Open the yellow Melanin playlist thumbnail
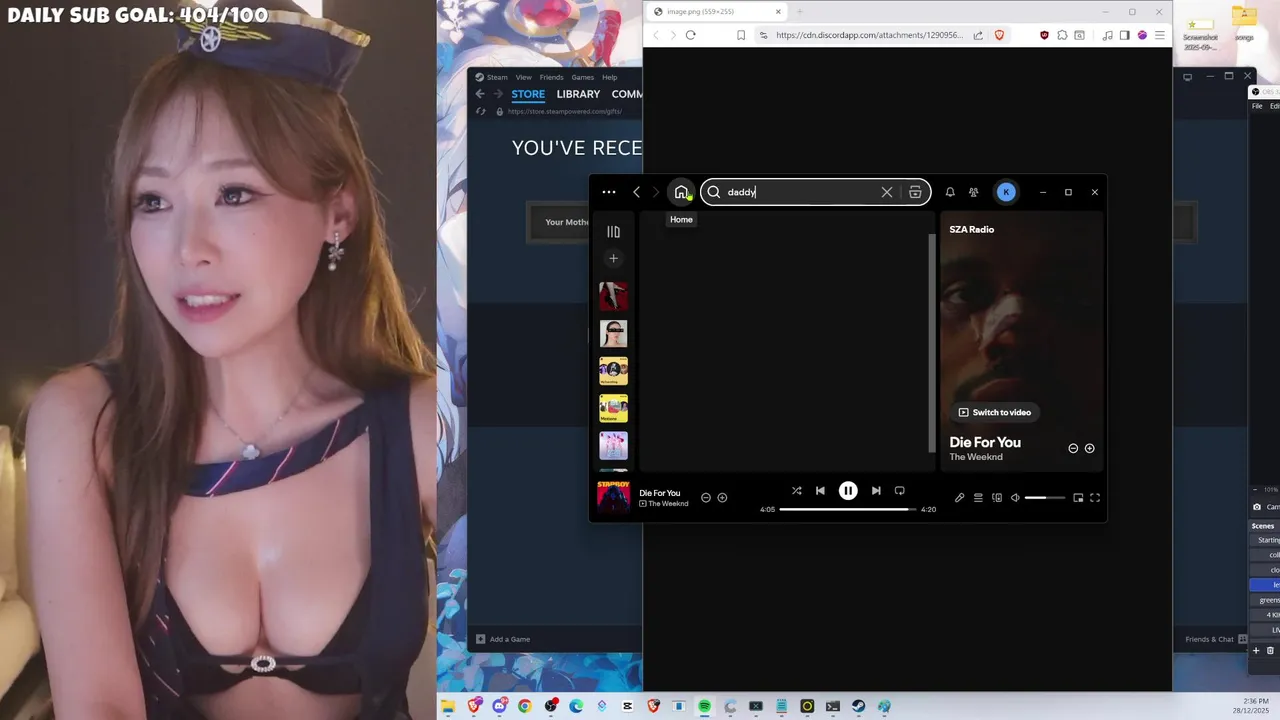This screenshot has height=720, width=1280. (x=613, y=408)
